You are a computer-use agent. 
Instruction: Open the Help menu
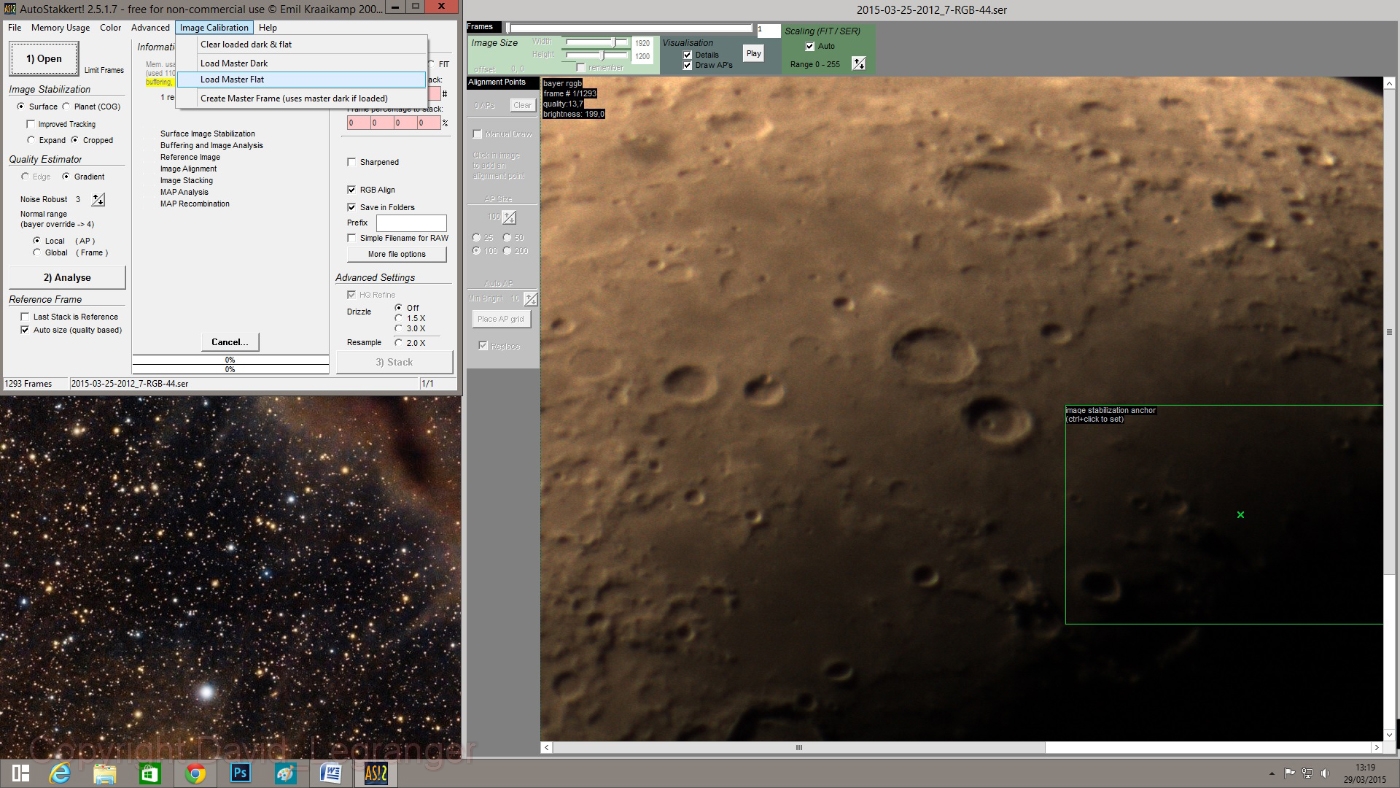point(267,28)
